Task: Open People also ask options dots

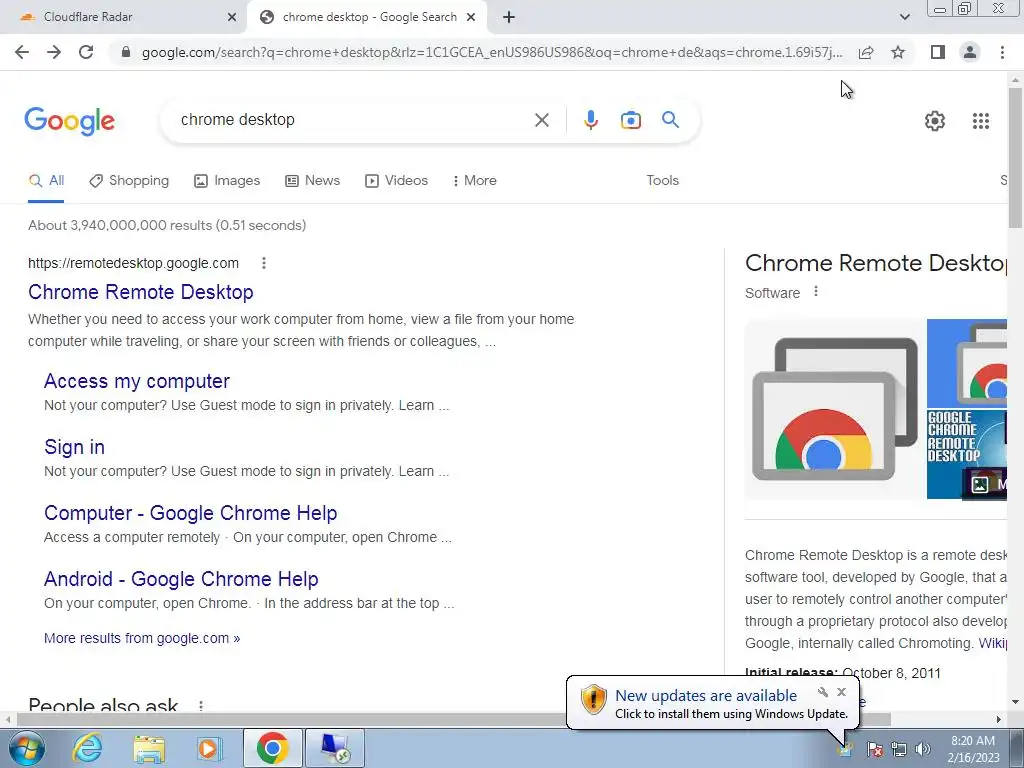Action: (201, 706)
